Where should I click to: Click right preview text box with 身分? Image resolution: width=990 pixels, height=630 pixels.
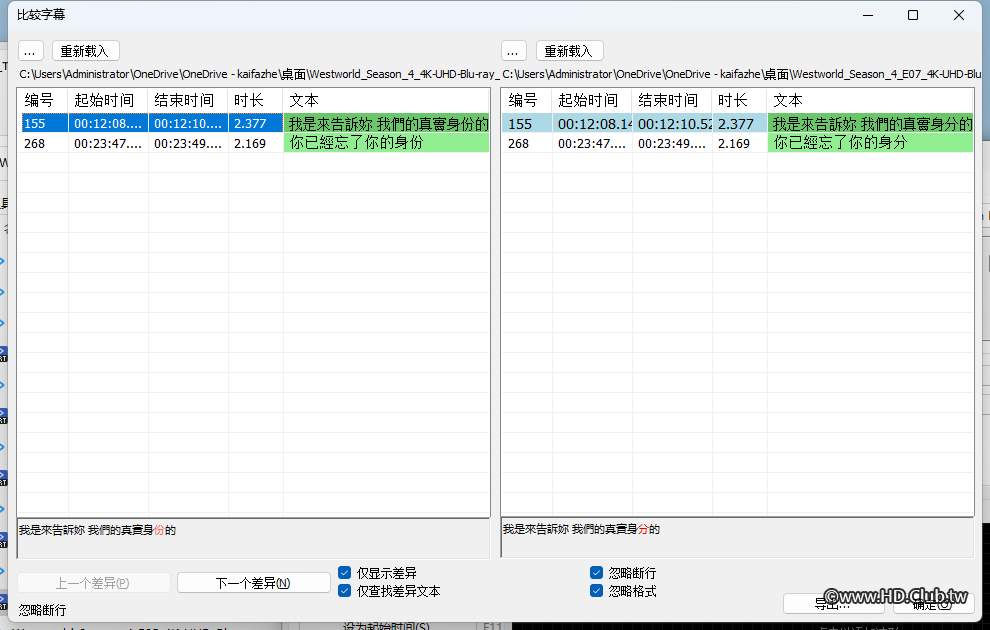pyautogui.click(x=737, y=538)
